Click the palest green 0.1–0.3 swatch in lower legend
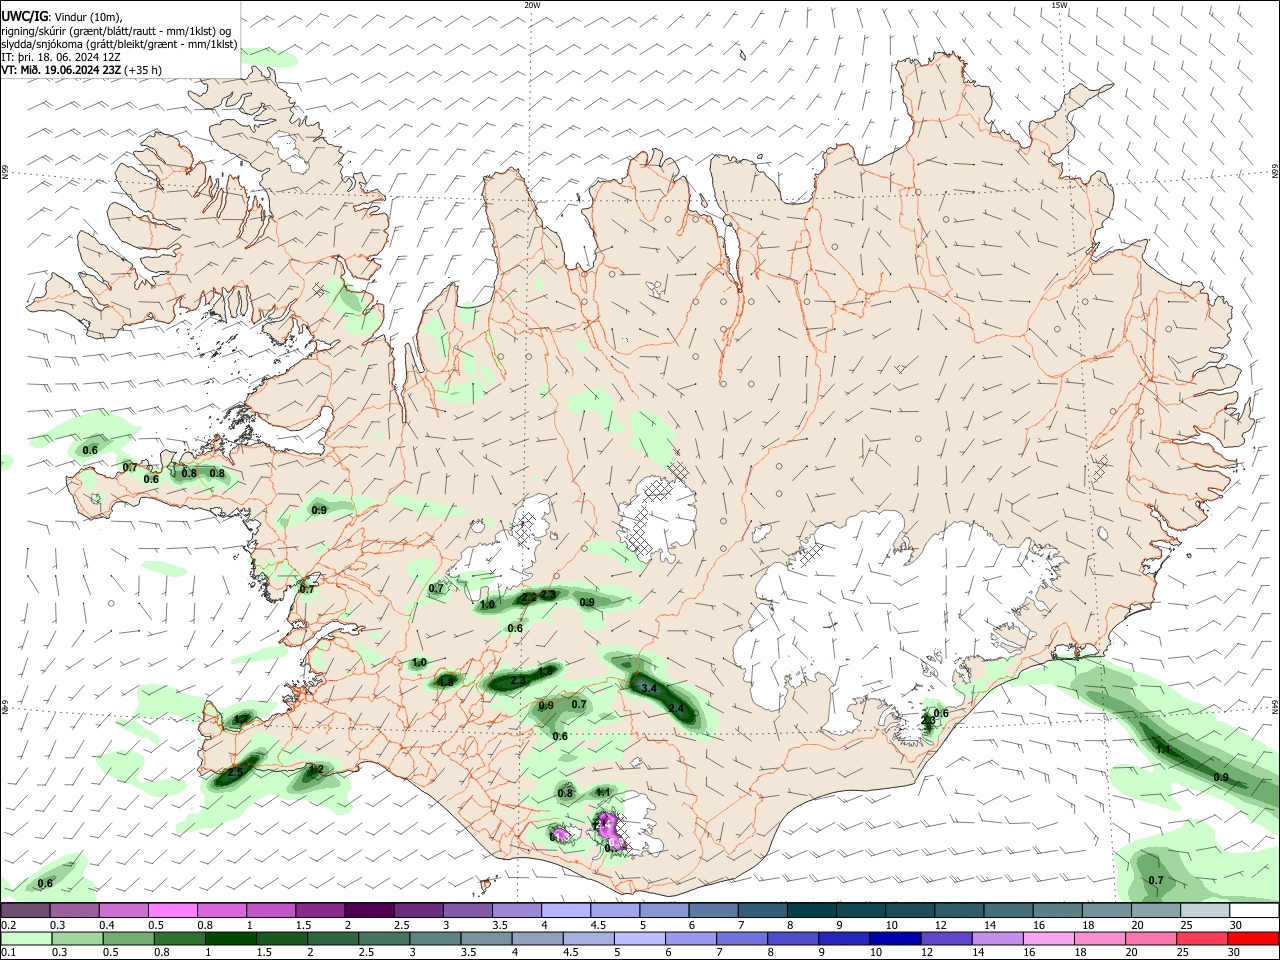The image size is (1280, 960). pyautogui.click(x=26, y=939)
